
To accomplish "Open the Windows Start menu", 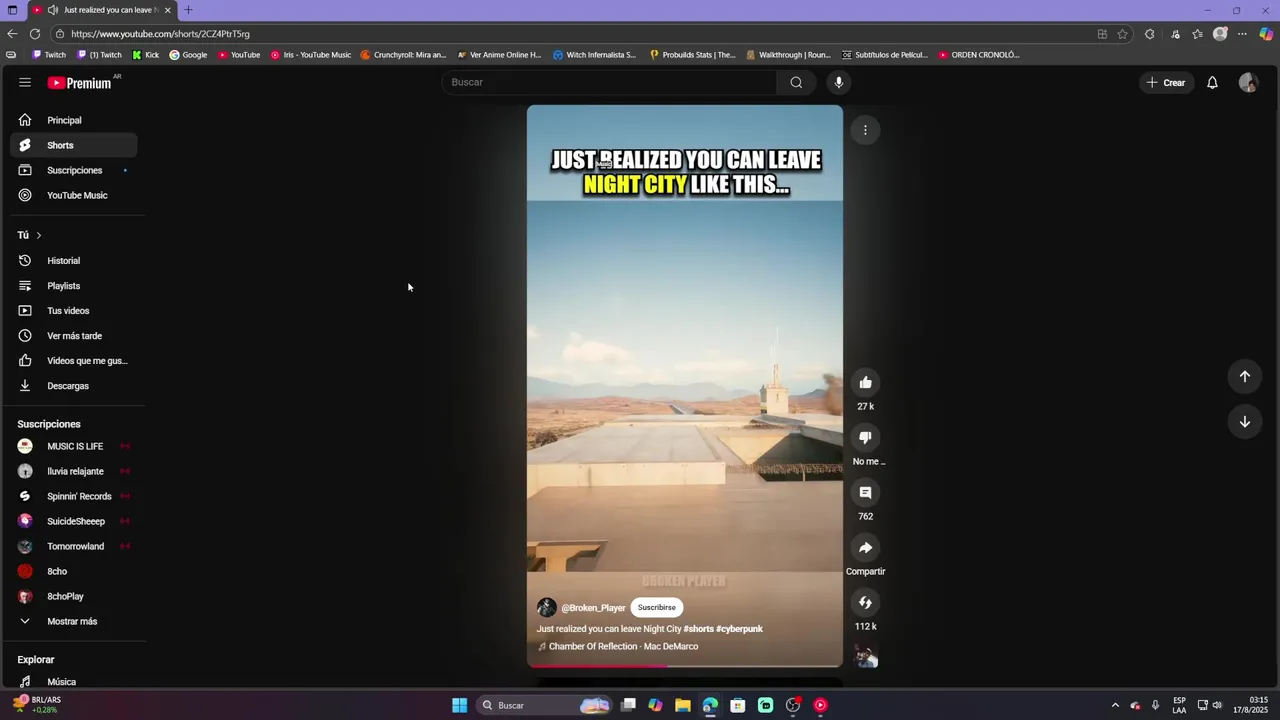I will 459,705.
